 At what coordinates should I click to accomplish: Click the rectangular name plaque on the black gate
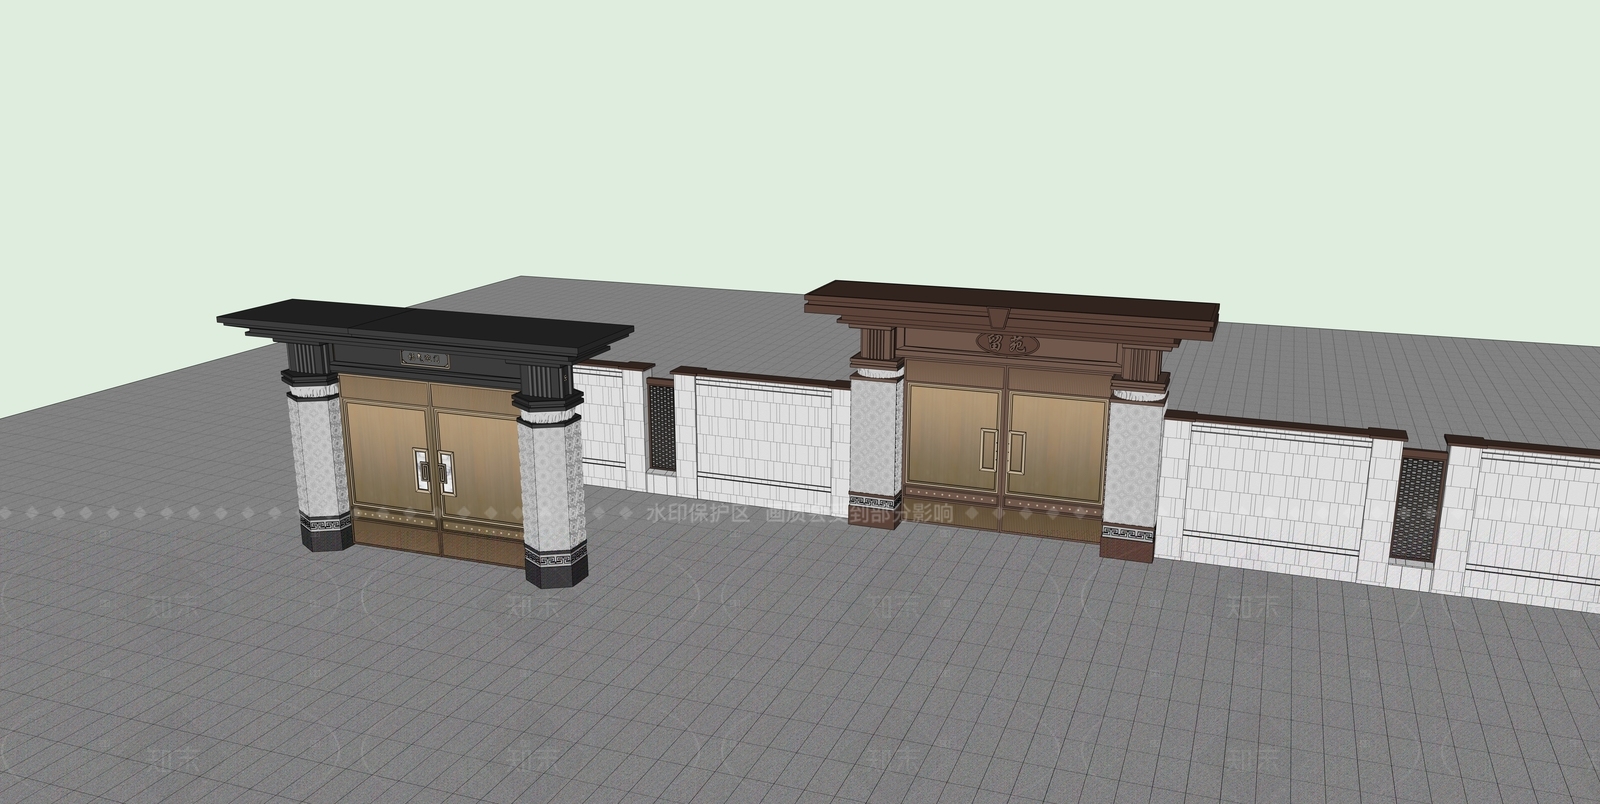[x=427, y=357]
